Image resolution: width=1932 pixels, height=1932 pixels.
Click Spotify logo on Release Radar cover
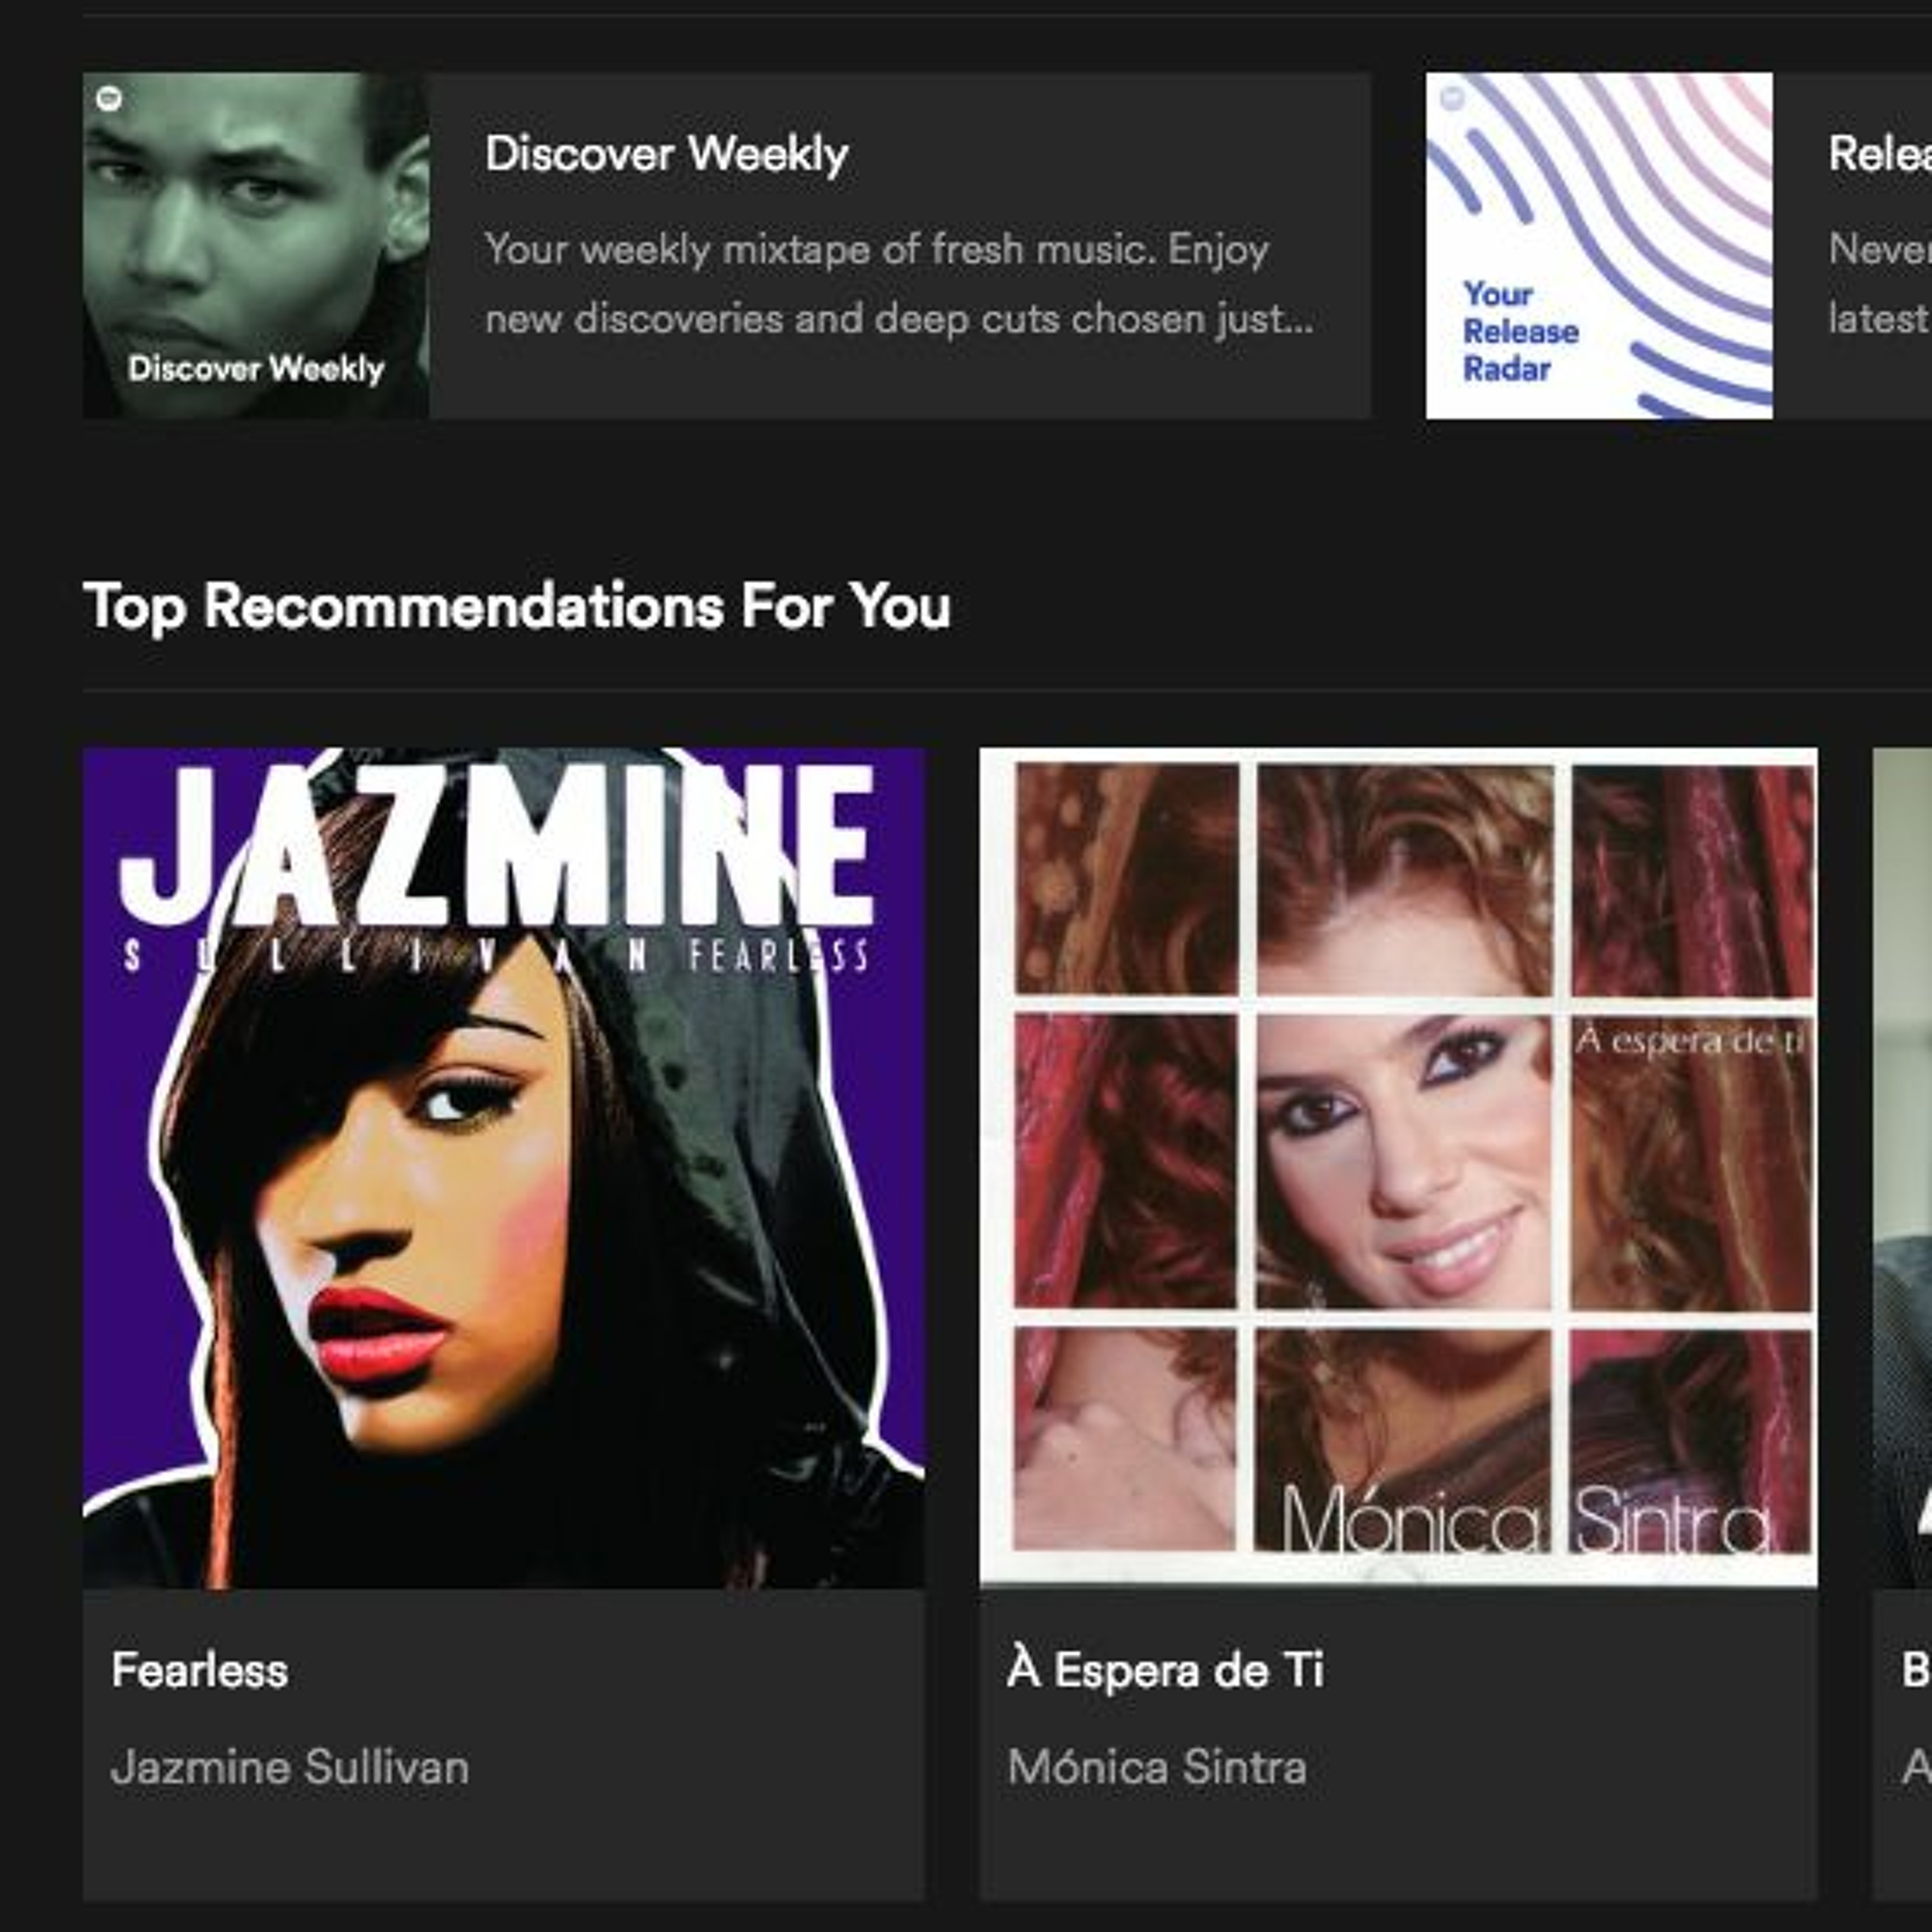click(x=1452, y=98)
